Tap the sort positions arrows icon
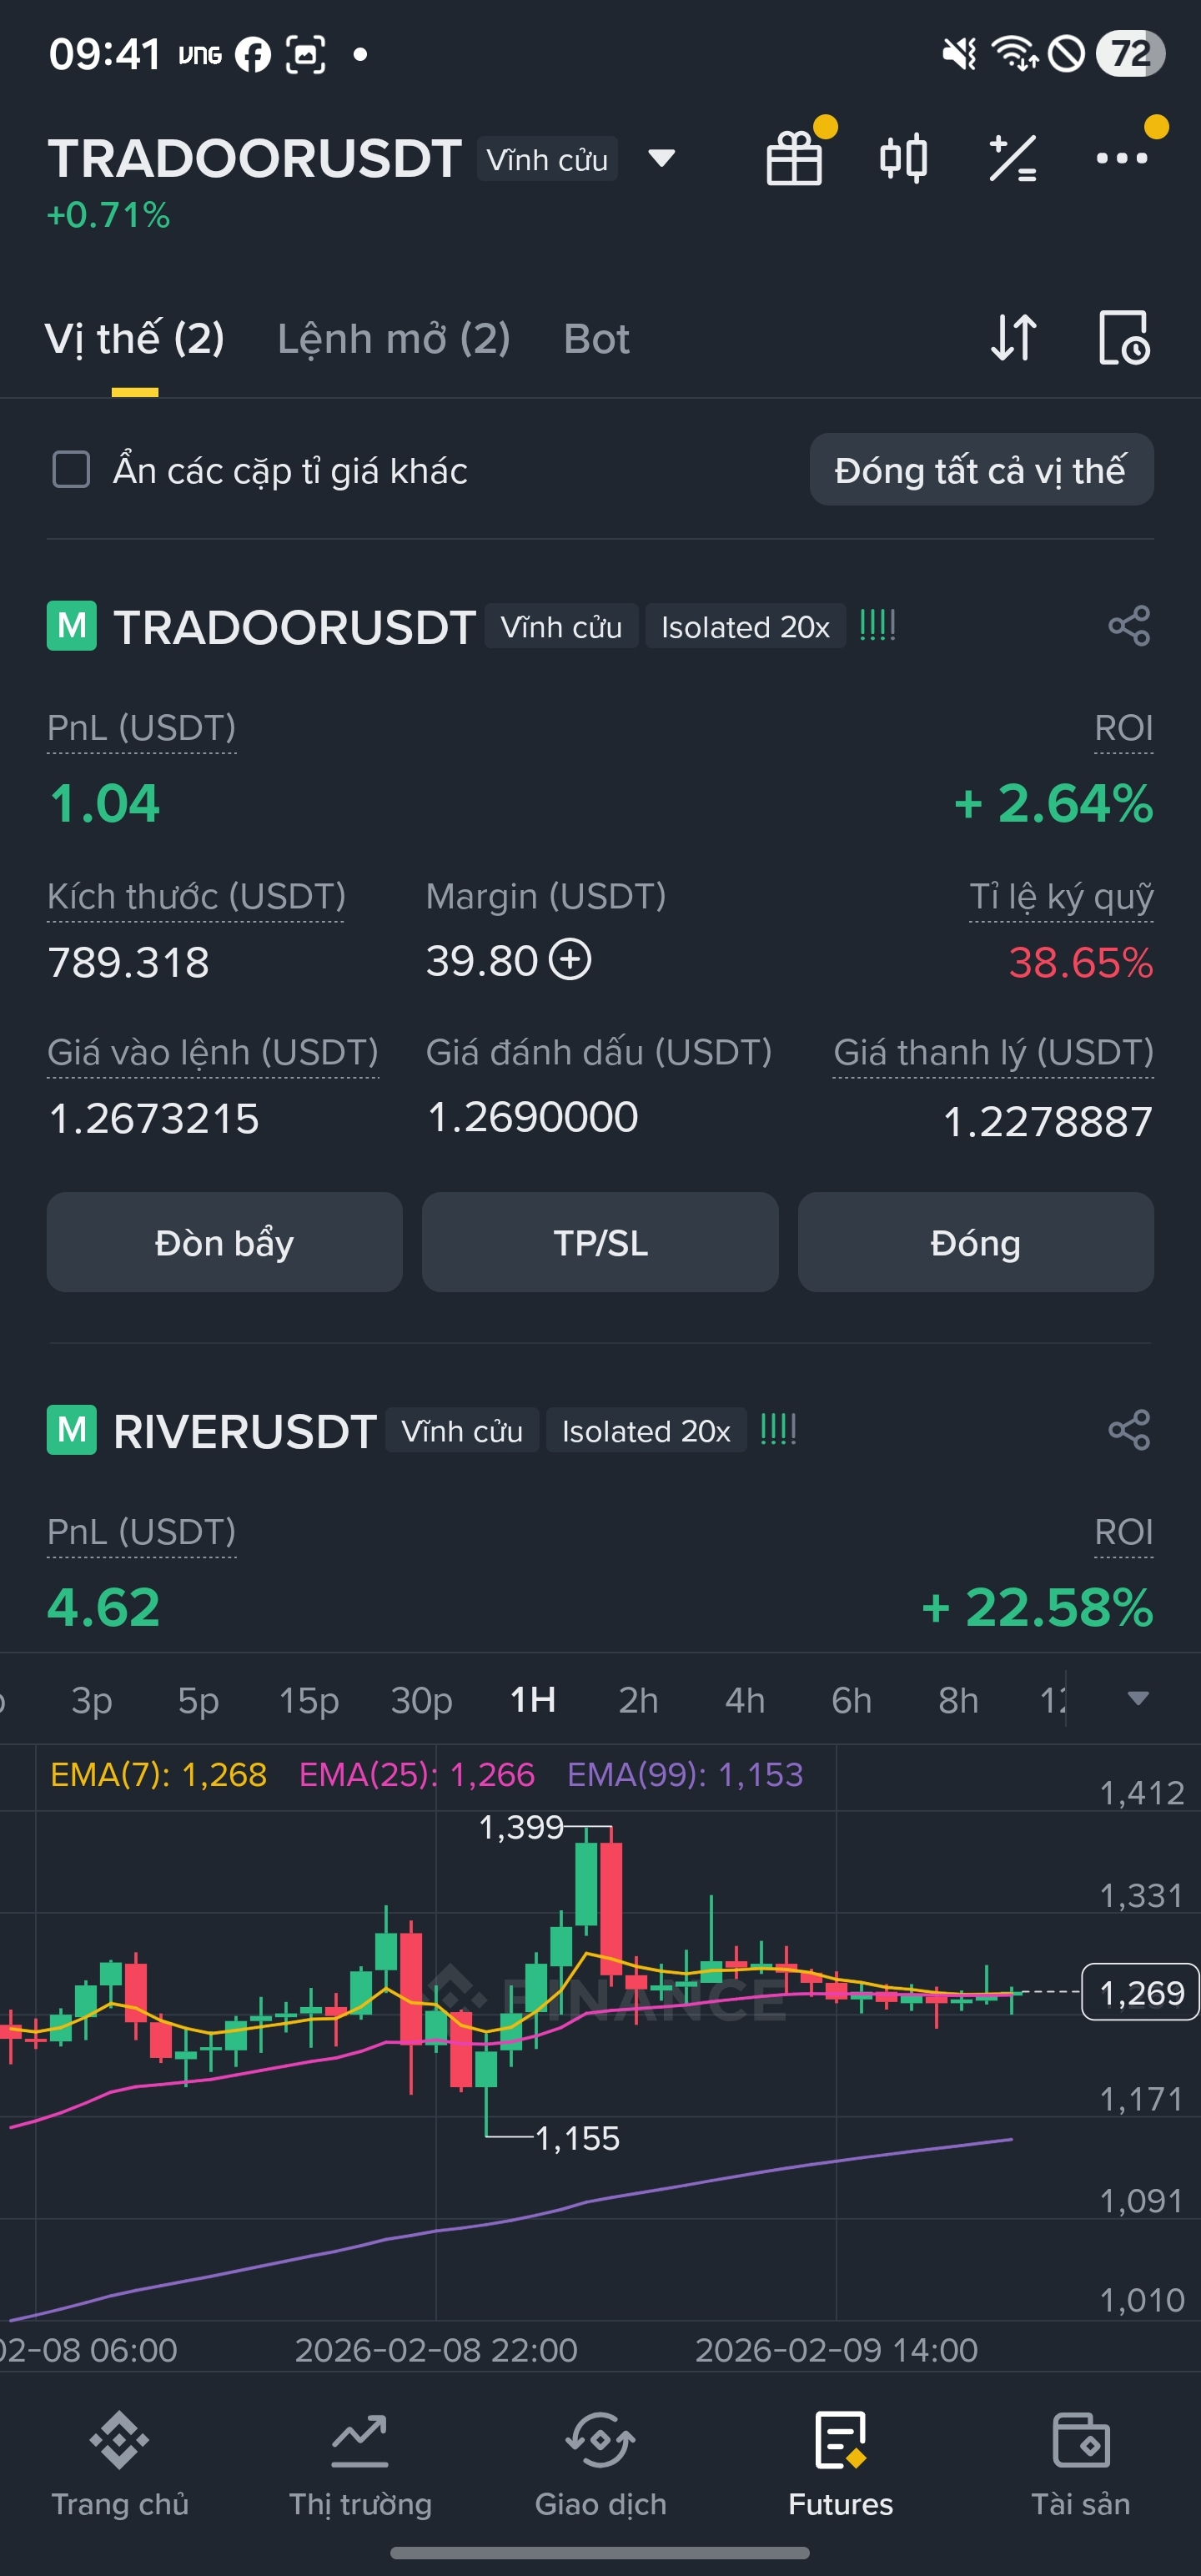The width and height of the screenshot is (1201, 2576). (1013, 338)
